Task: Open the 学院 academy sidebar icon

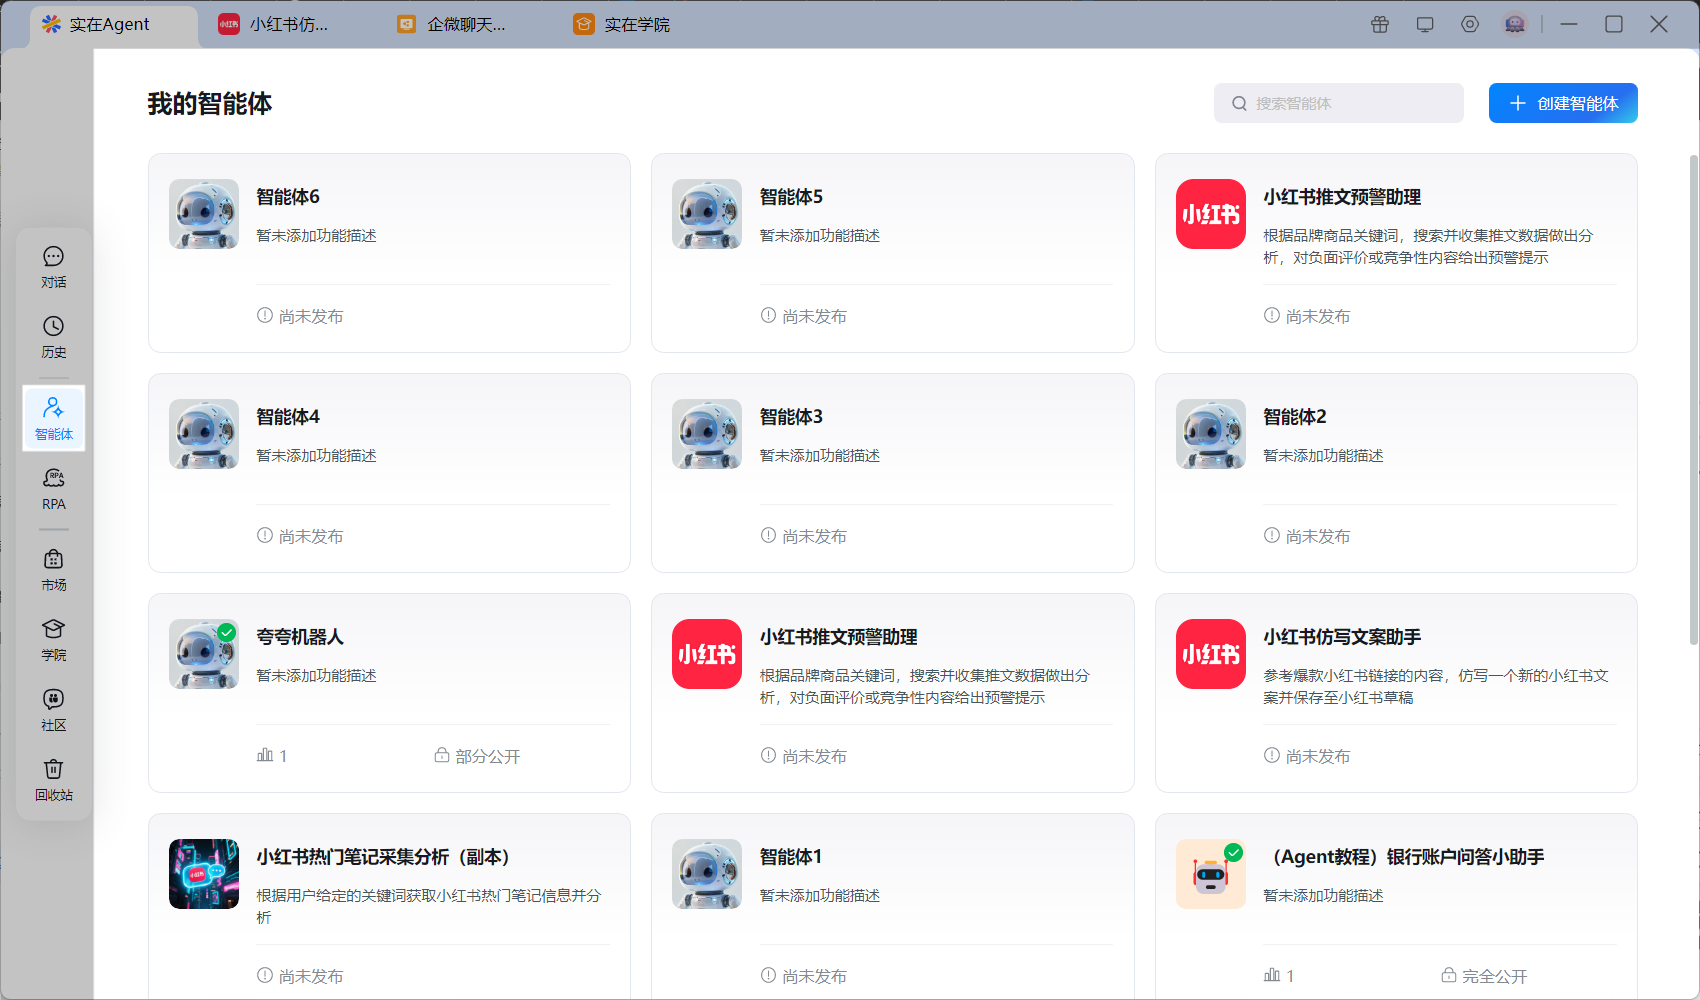Action: coord(54,640)
